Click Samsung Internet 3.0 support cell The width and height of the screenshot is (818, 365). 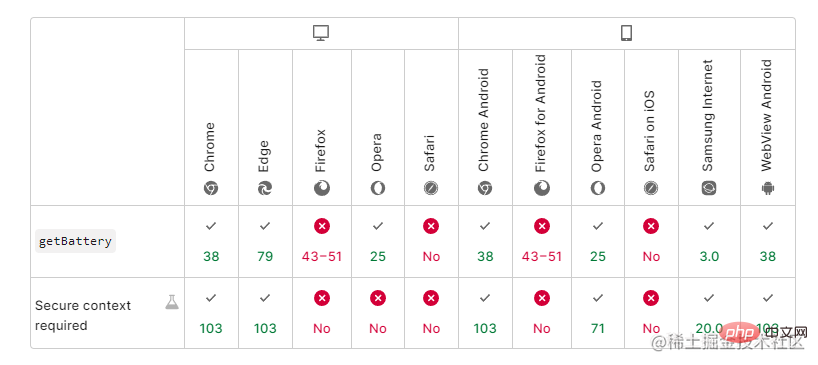[709, 241]
